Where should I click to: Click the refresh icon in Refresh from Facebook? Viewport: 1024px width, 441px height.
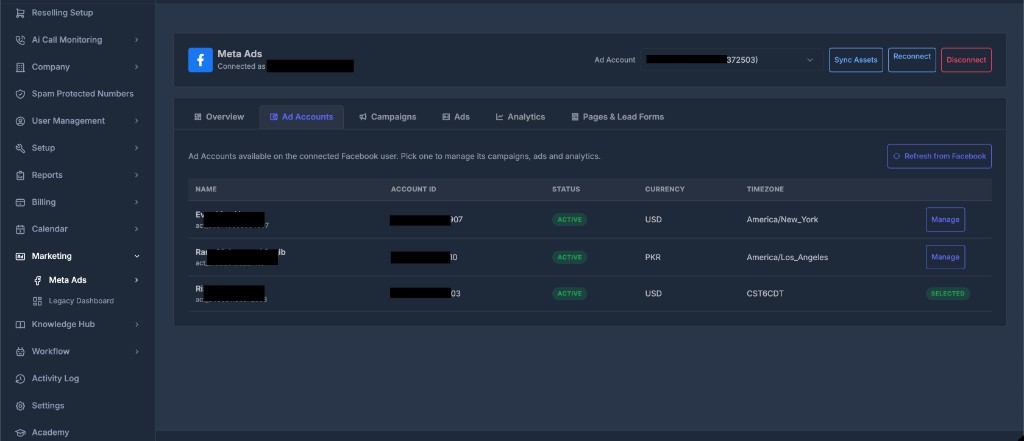coord(897,156)
